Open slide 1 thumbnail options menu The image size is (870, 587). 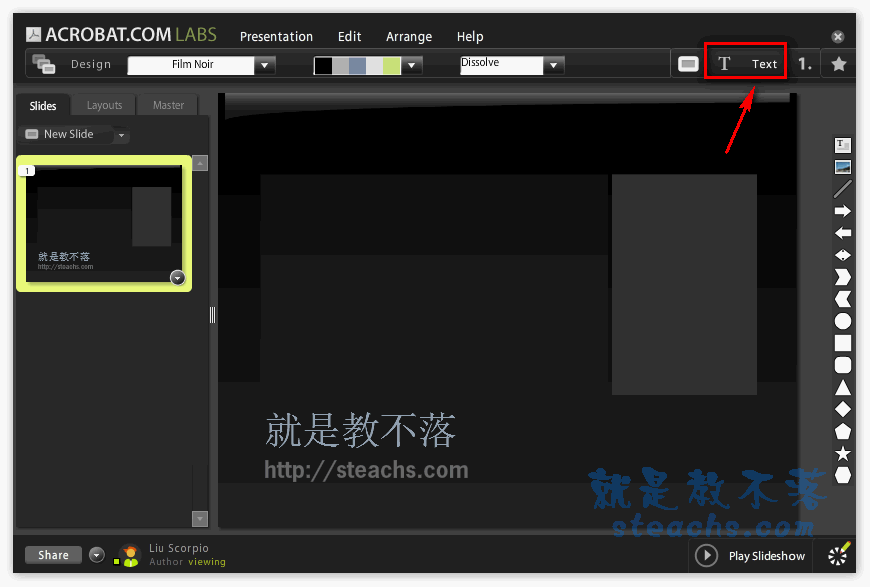pos(178,277)
